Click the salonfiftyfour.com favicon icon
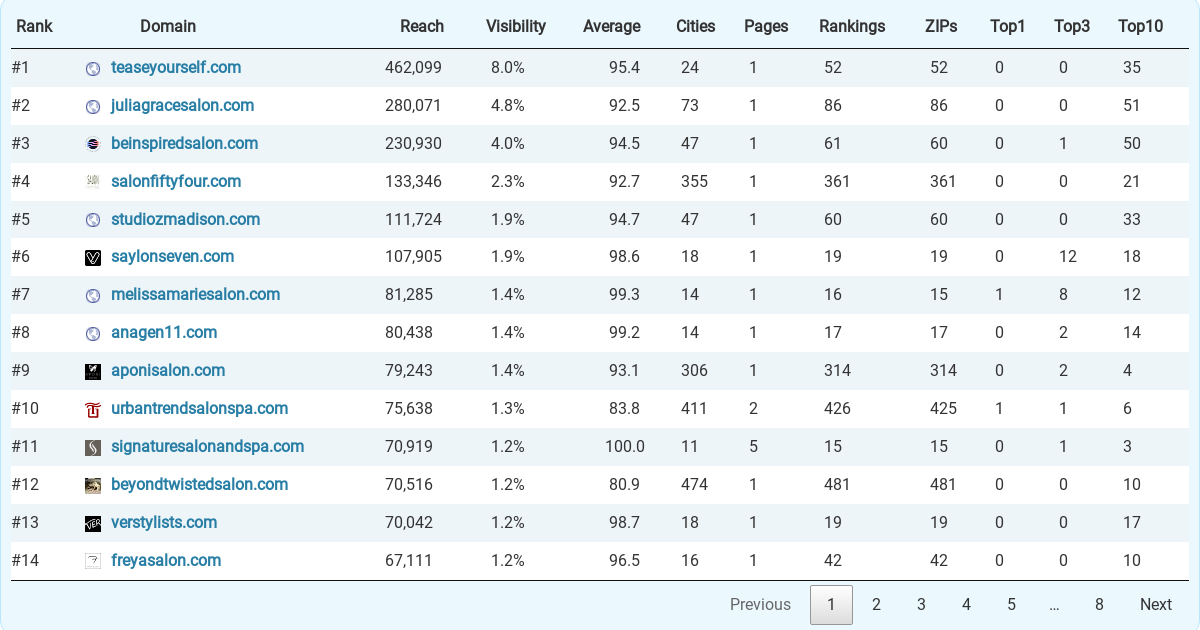 coord(93,182)
